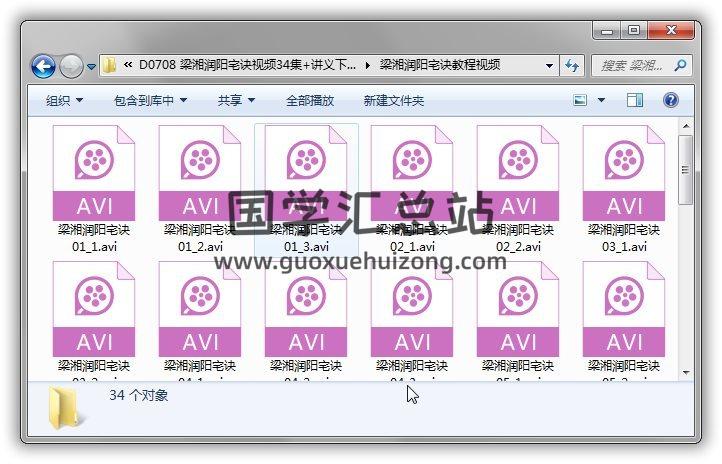
Task: Click the file name text 03_1.avi
Action: (624, 247)
